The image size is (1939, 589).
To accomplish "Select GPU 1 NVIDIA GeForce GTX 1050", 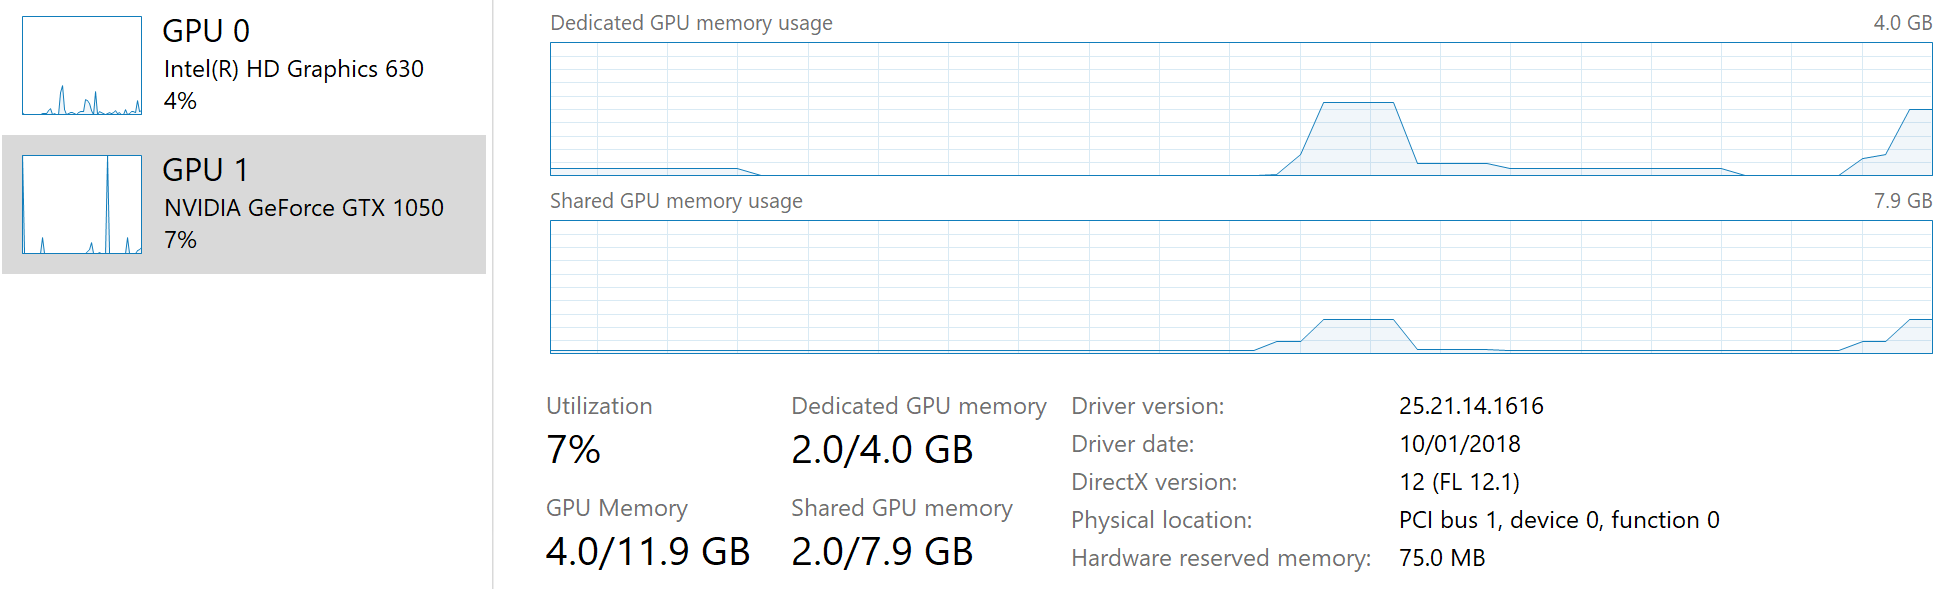I will click(x=244, y=205).
